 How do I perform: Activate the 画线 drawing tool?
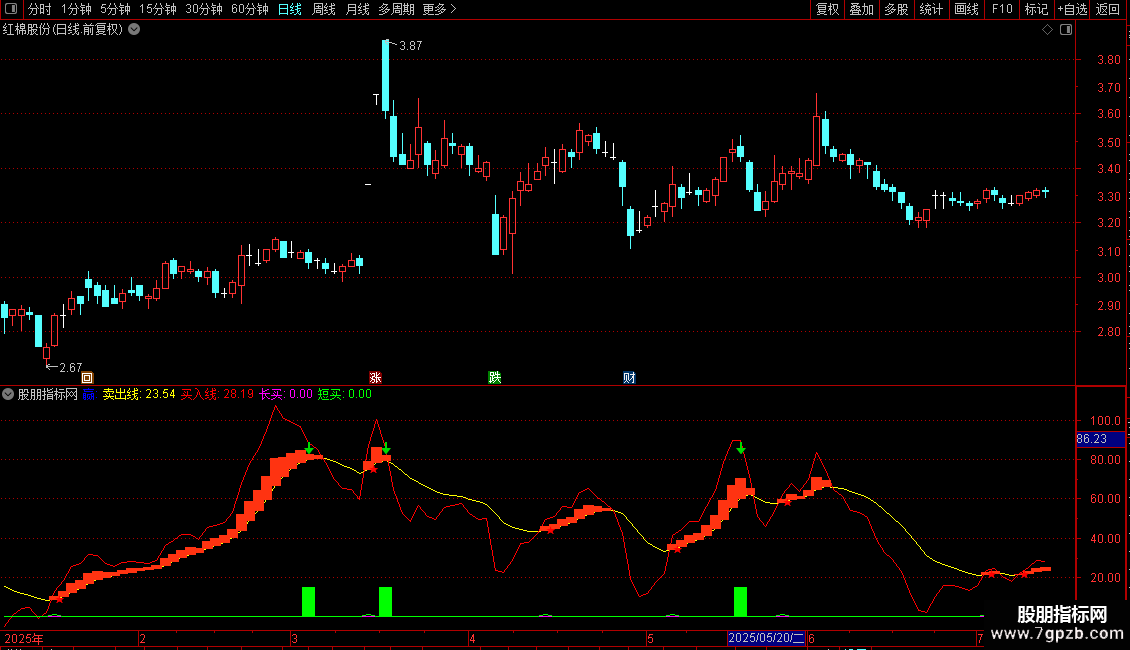(x=966, y=9)
